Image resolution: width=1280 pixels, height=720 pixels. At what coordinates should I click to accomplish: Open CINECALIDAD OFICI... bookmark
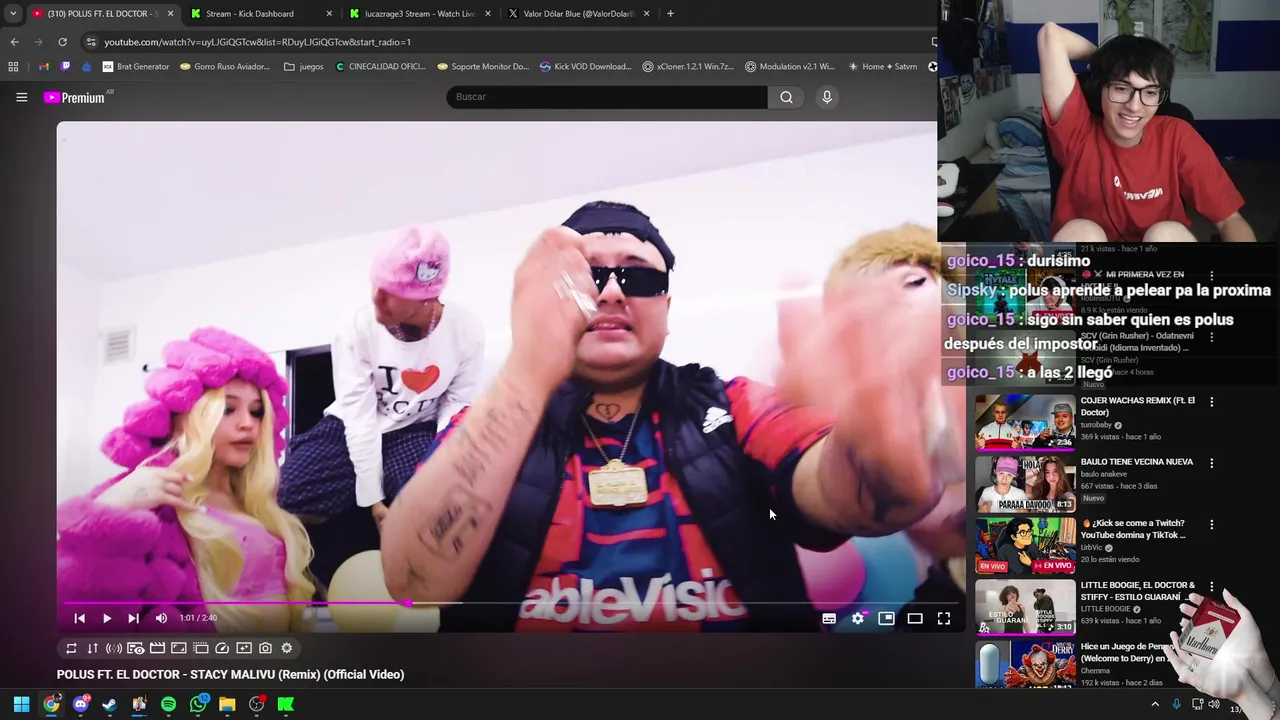click(381, 67)
